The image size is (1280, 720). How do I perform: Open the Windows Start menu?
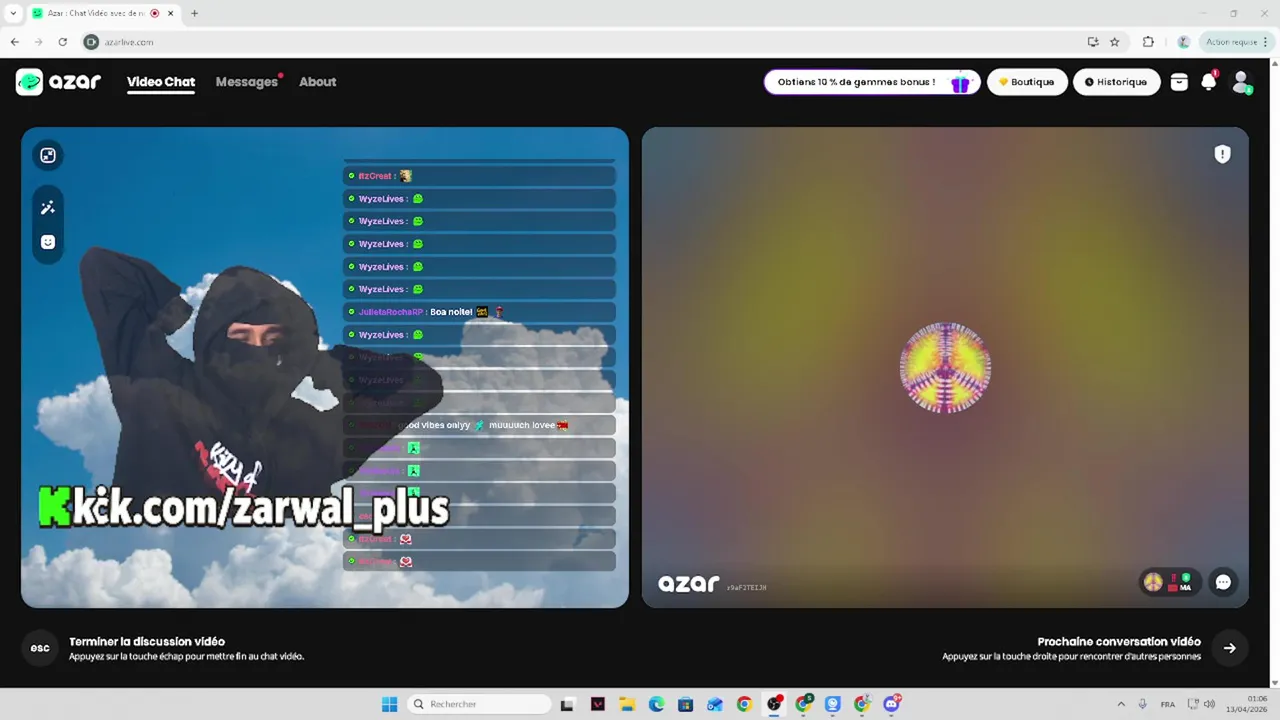(389, 704)
